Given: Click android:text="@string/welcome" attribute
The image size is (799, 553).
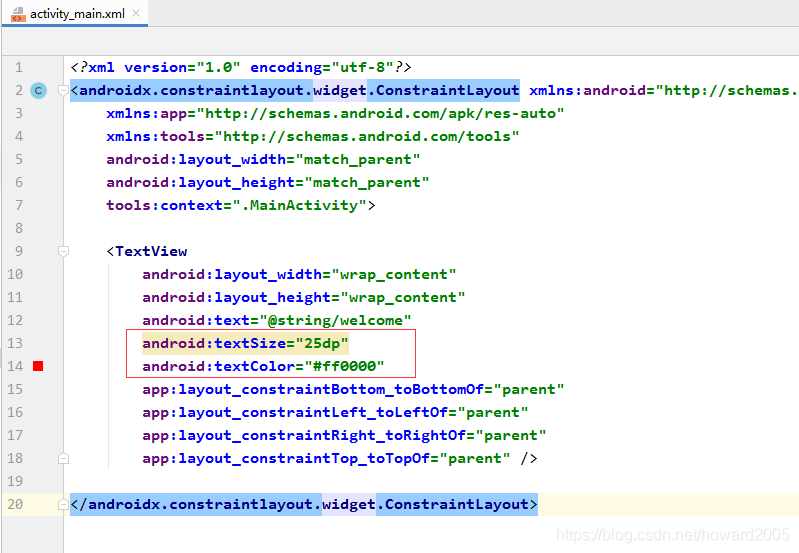Looking at the screenshot, I should (277, 321).
